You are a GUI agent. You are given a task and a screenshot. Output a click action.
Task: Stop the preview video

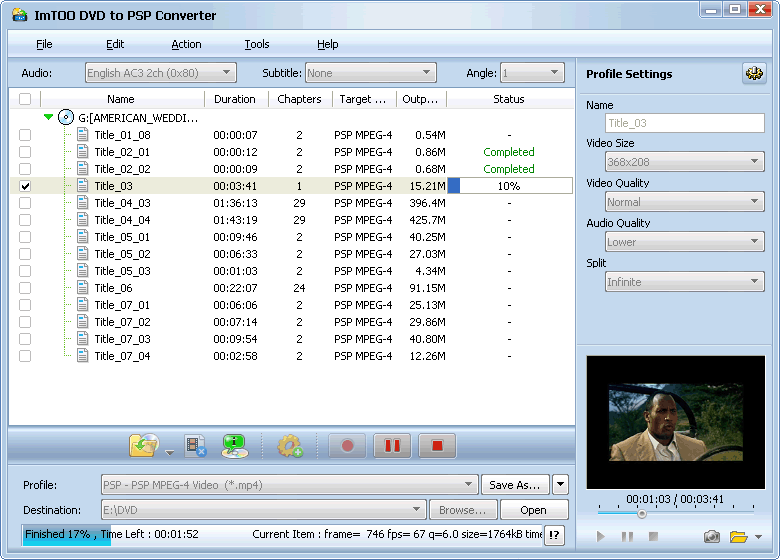pos(654,537)
